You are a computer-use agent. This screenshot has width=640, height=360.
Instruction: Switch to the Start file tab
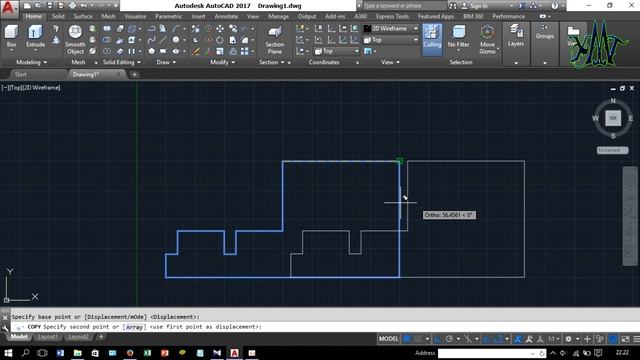click(20, 74)
